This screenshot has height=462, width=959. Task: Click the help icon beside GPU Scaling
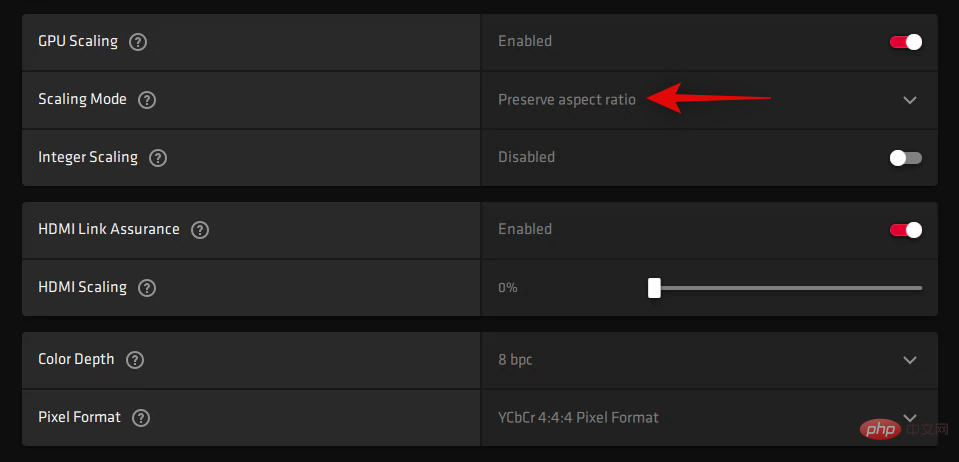coord(139,42)
